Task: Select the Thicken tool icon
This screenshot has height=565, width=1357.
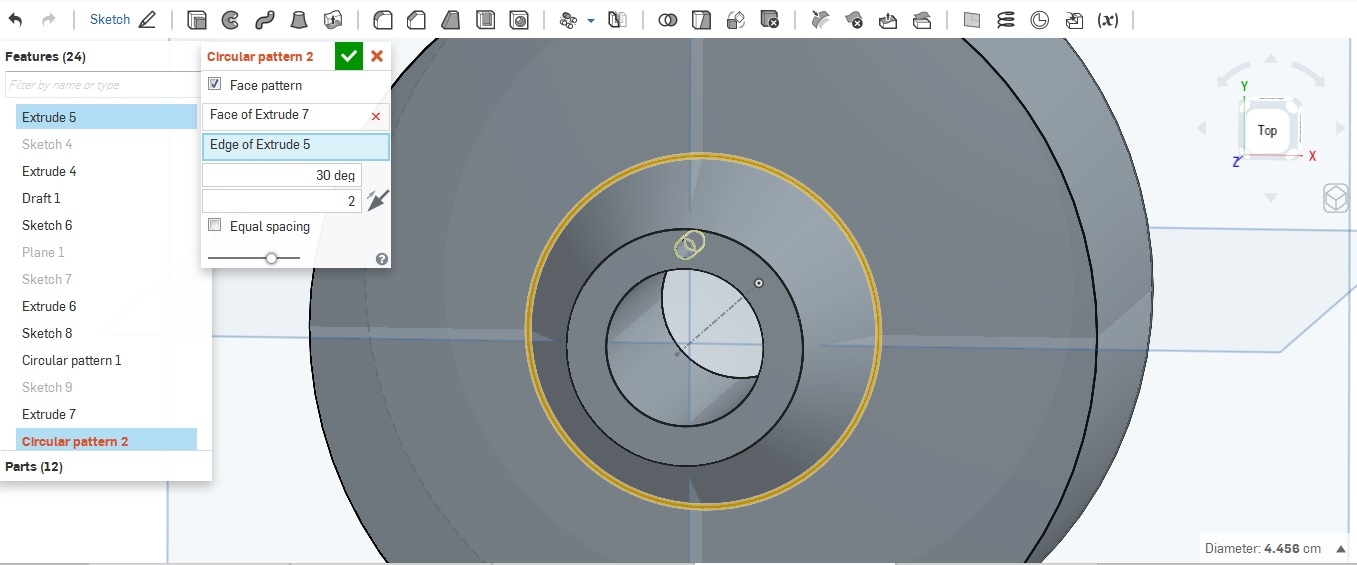Action: click(333, 20)
